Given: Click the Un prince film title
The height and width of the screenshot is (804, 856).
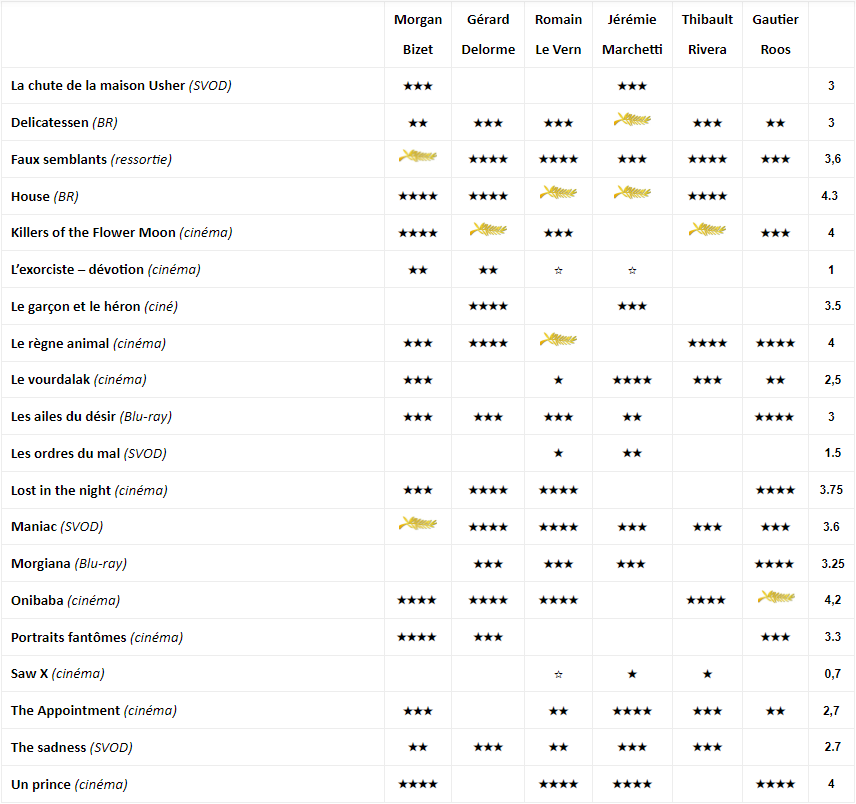Looking at the screenshot, I should pos(41,784).
